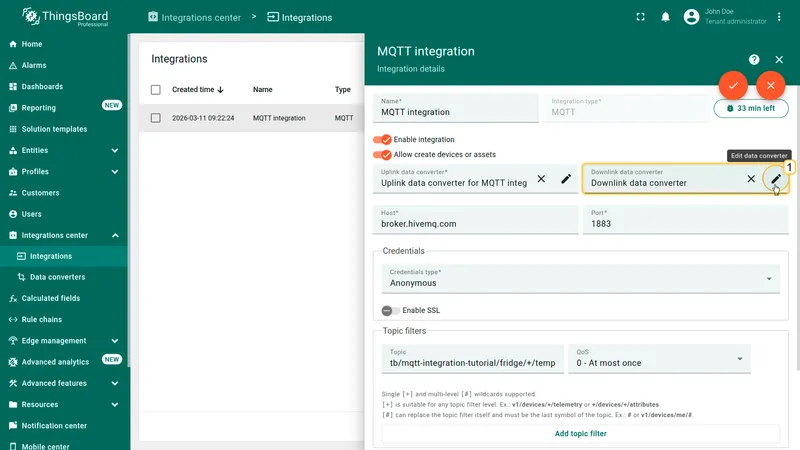Toggle fullscreen mode icon
800x450 pixels.
click(x=640, y=17)
